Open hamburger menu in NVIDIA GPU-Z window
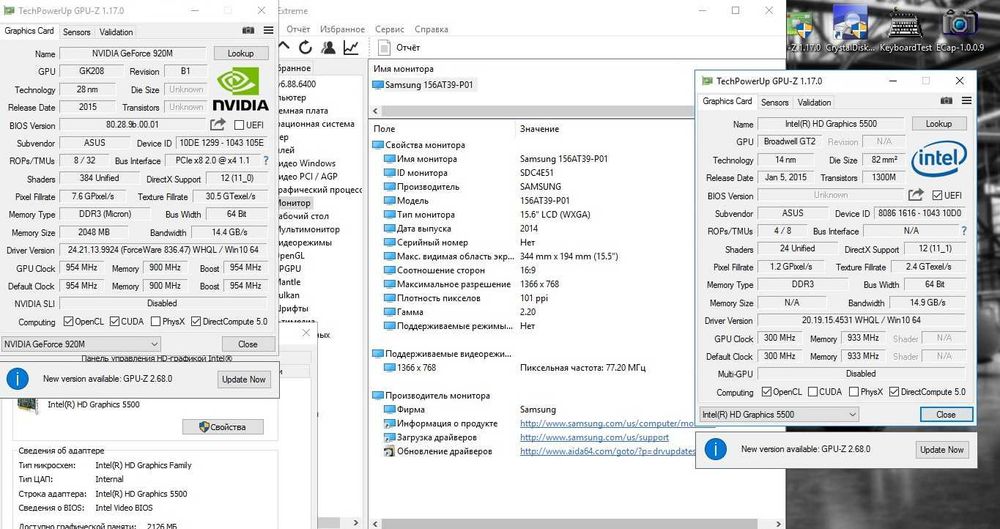This screenshot has width=1000, height=529. [268, 31]
